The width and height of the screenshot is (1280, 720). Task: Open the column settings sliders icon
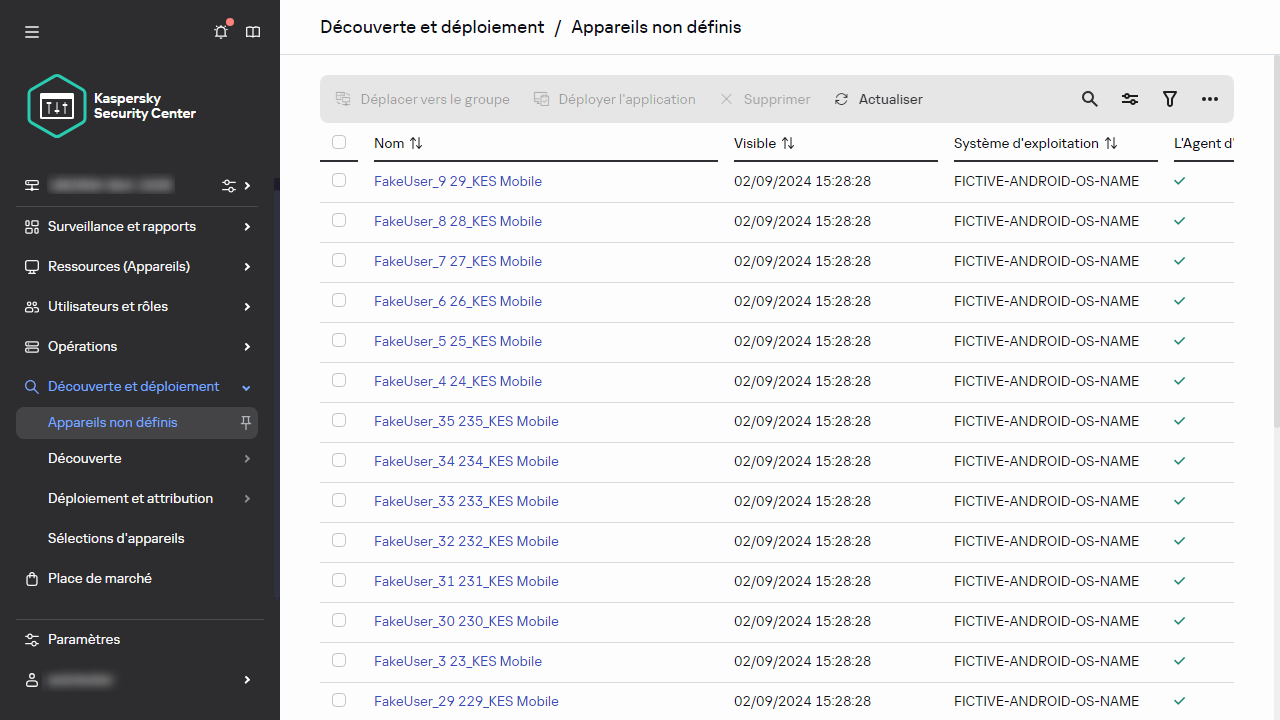point(1129,99)
